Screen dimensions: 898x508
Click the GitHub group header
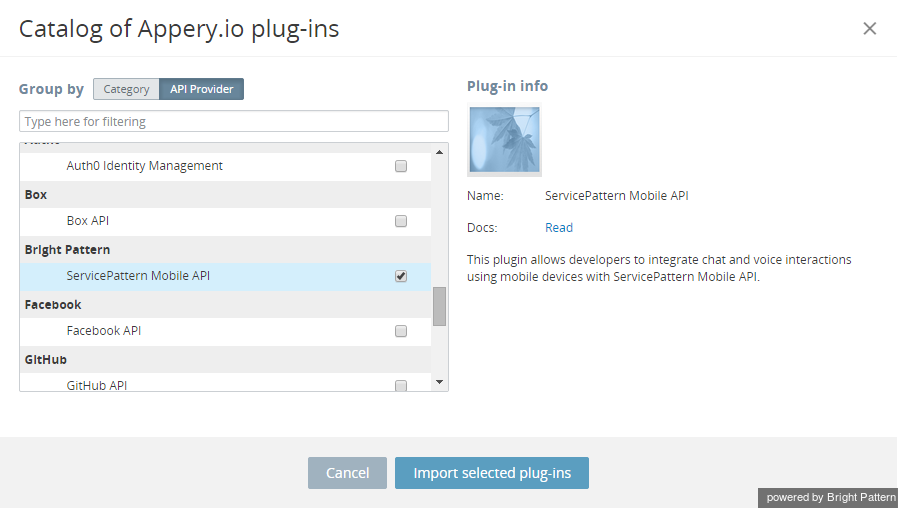226,359
